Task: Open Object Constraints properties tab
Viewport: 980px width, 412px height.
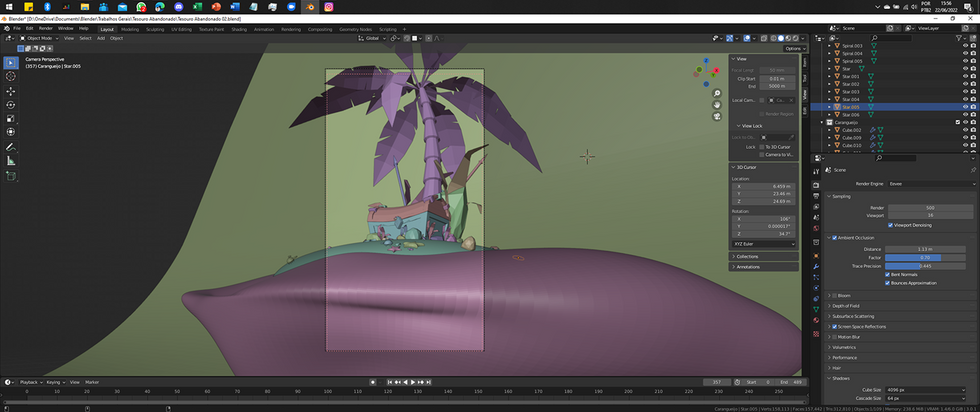Action: 816,298
